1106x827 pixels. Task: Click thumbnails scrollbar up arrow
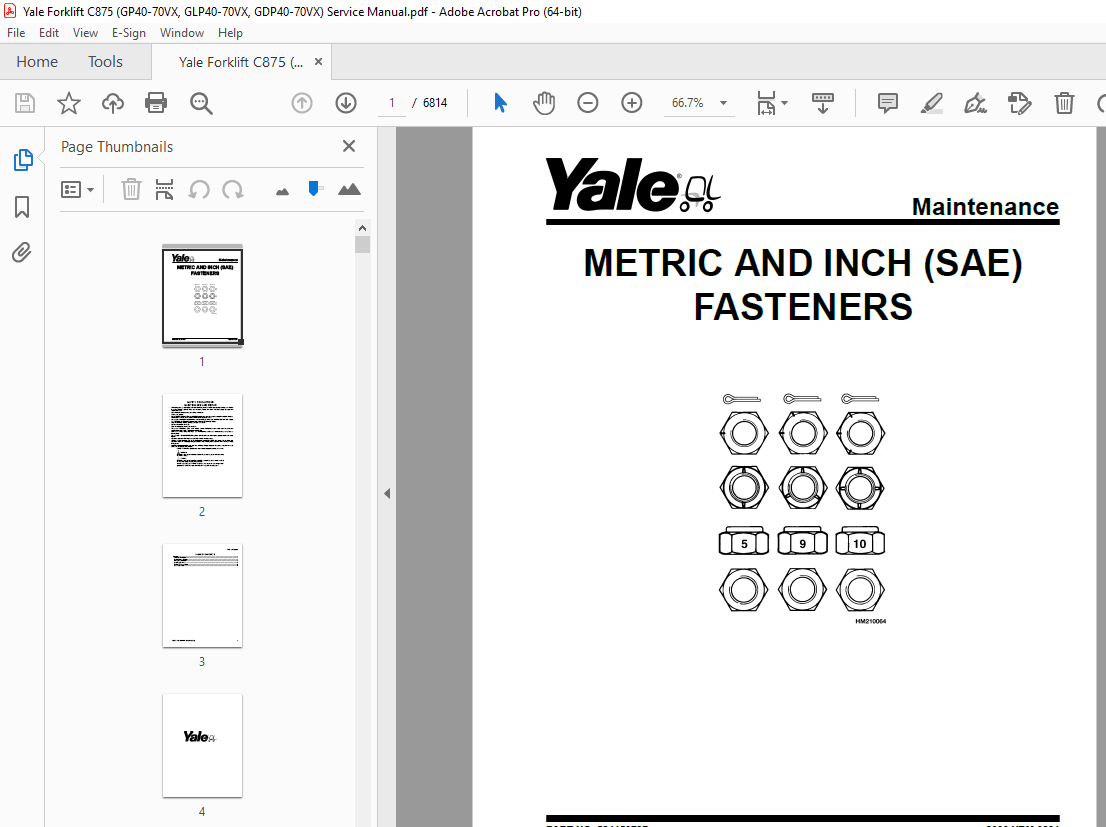pyautogui.click(x=362, y=228)
